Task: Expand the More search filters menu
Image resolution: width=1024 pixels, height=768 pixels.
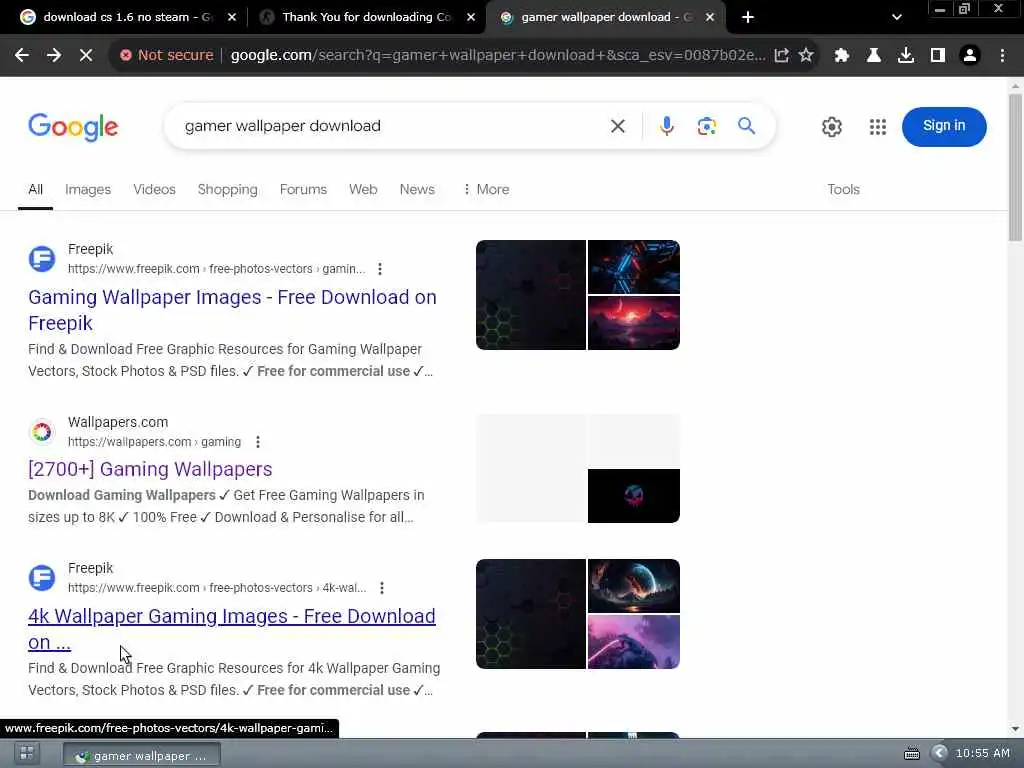Action: click(x=486, y=189)
